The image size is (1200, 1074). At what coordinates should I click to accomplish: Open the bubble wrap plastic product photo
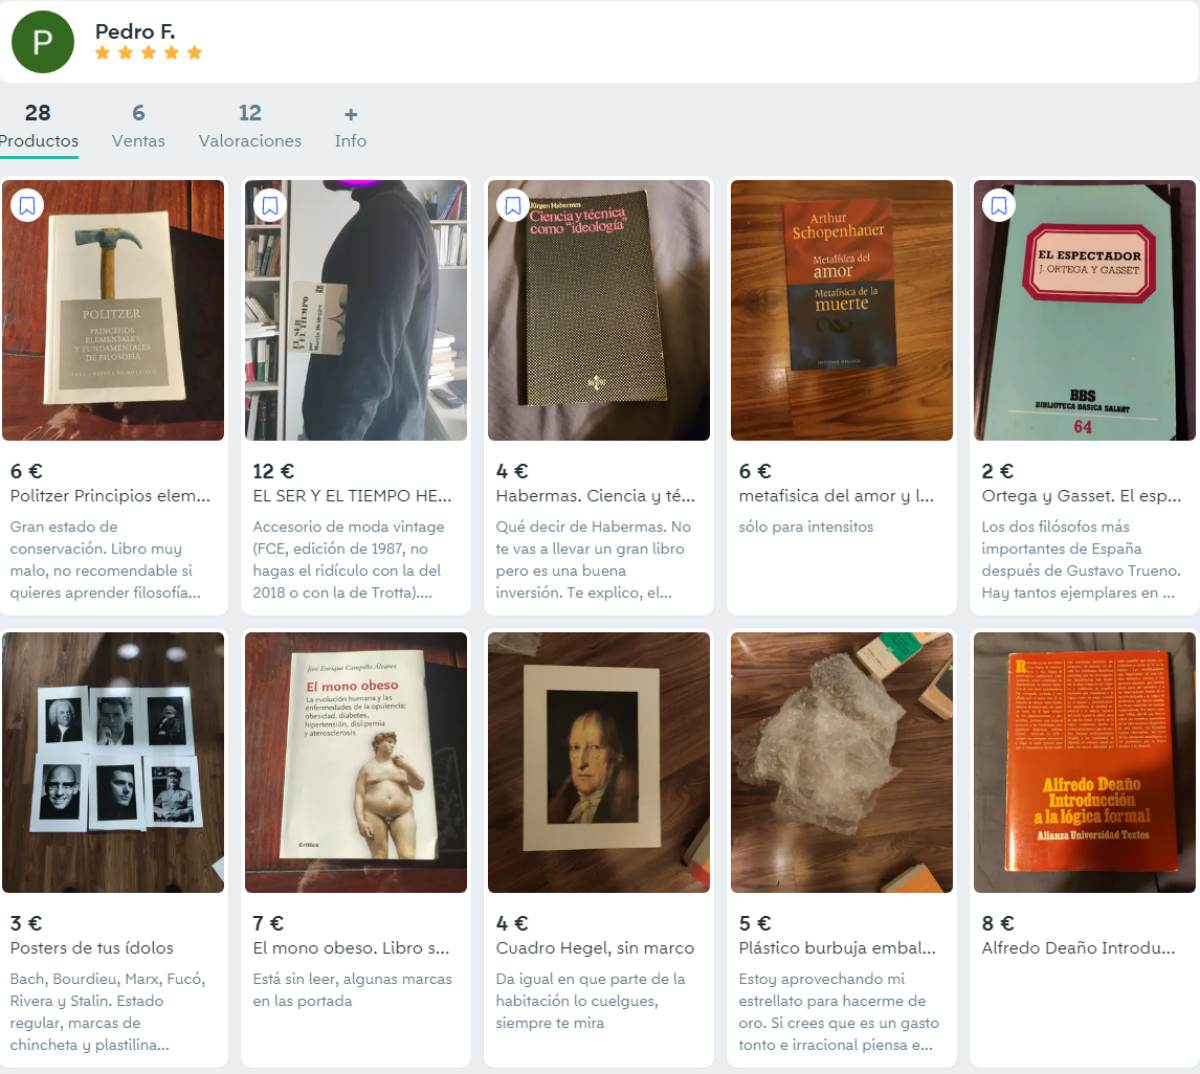click(841, 762)
